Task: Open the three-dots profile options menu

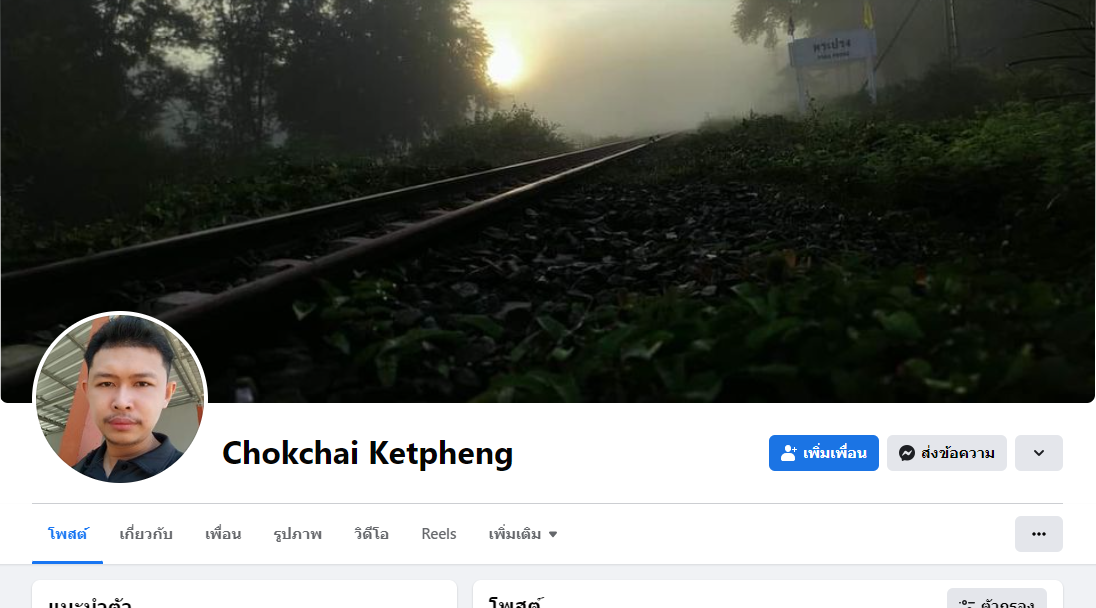Action: pyautogui.click(x=1039, y=534)
